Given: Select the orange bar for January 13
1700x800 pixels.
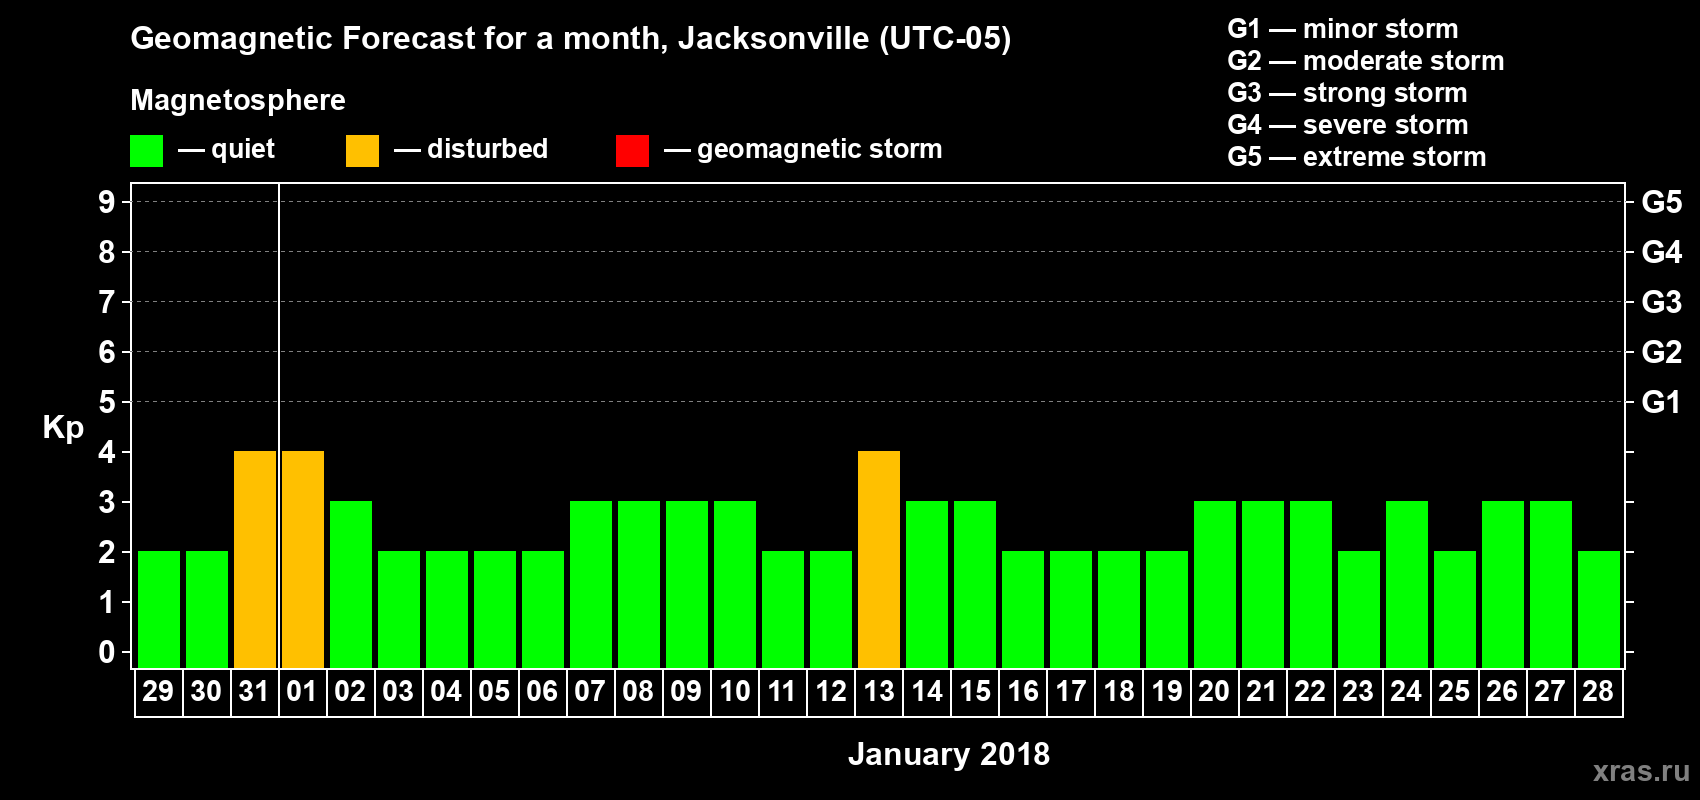Looking at the screenshot, I should [879, 559].
